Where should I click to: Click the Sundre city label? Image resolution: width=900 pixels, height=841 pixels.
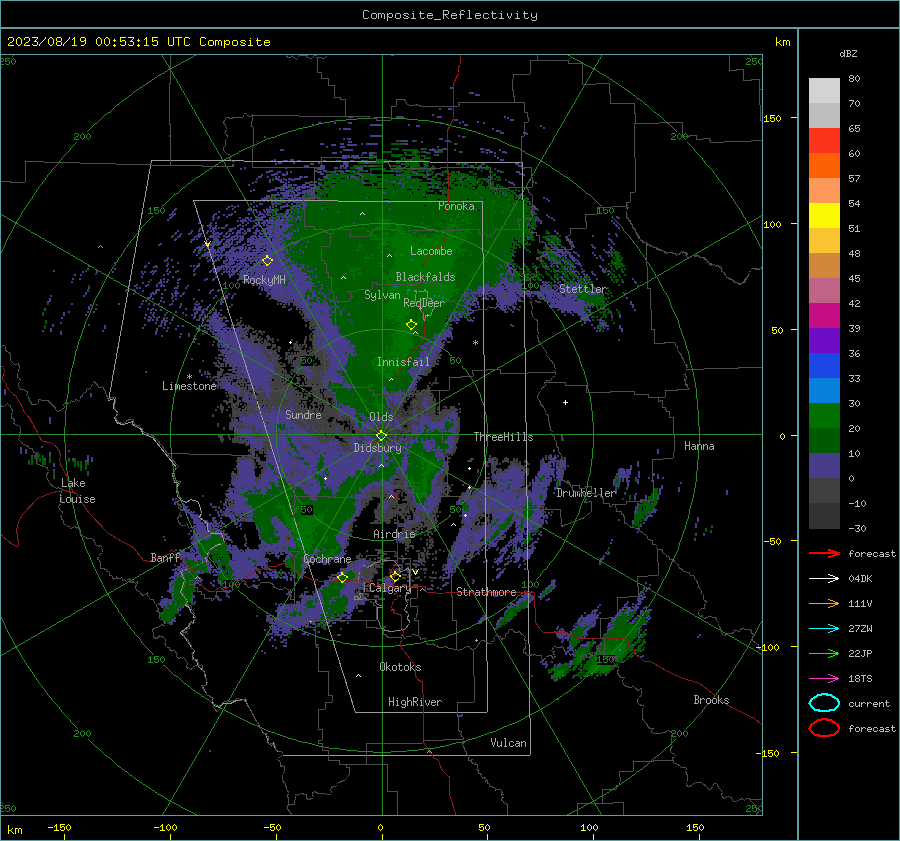pos(303,414)
